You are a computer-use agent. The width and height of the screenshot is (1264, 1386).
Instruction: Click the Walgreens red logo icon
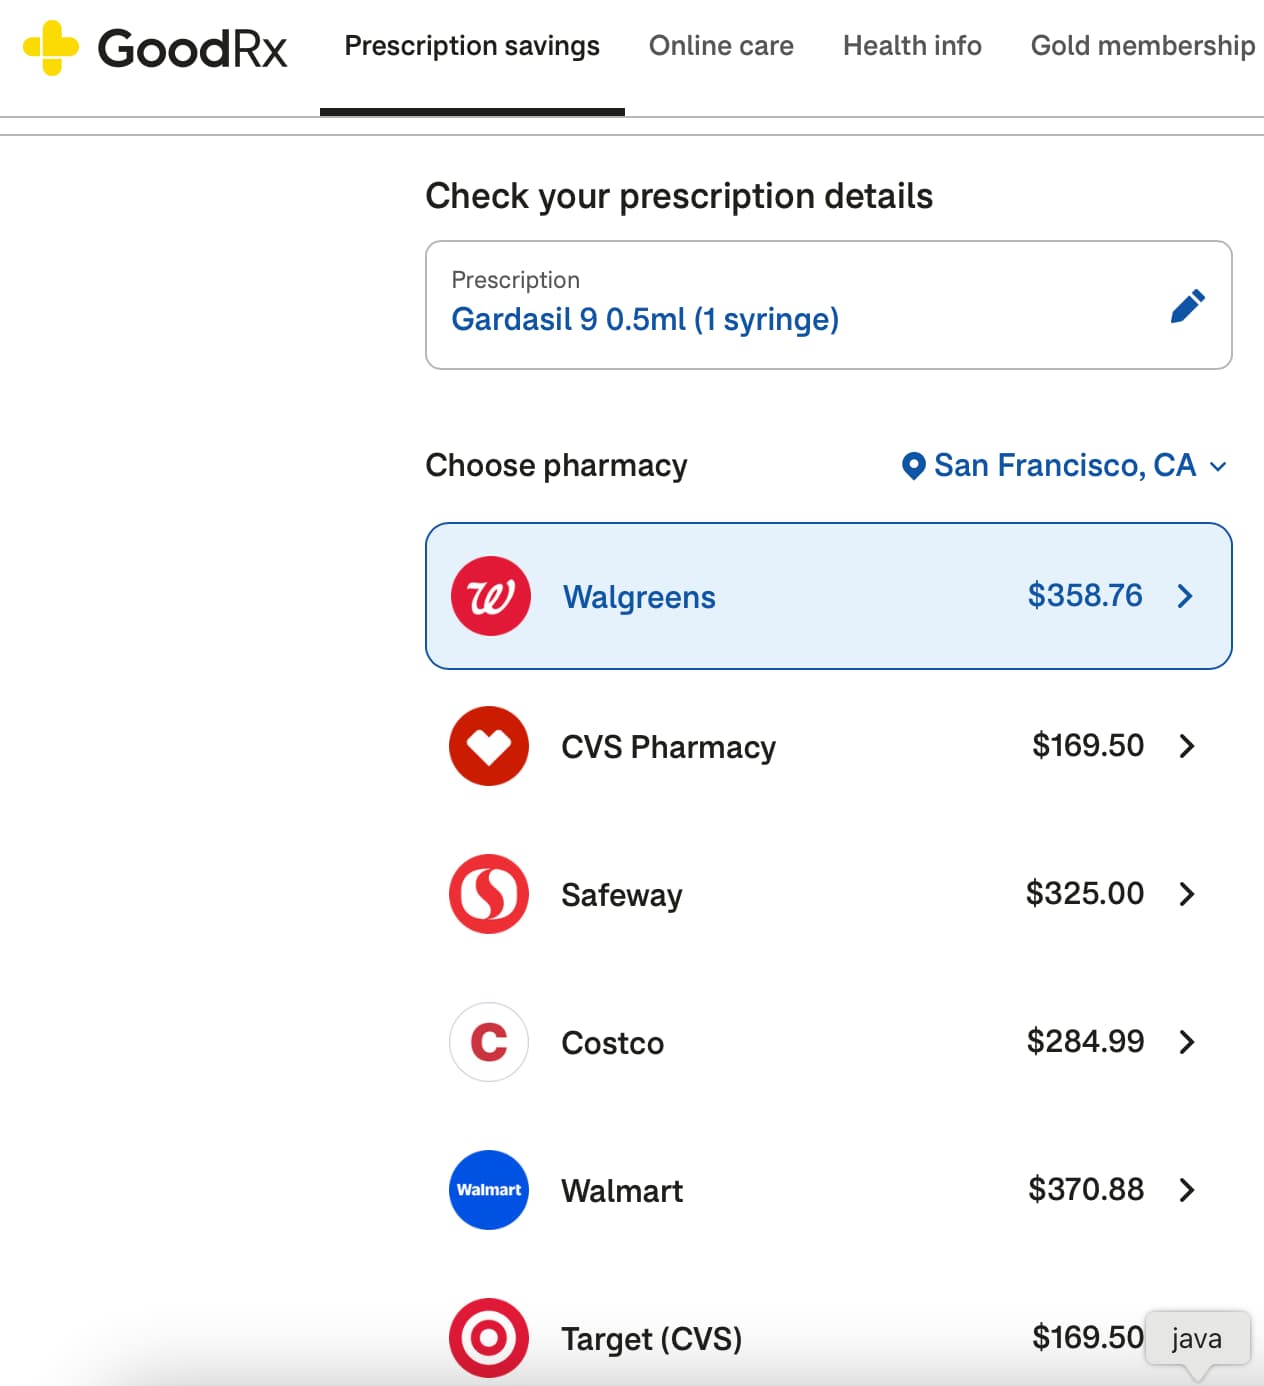(x=490, y=596)
